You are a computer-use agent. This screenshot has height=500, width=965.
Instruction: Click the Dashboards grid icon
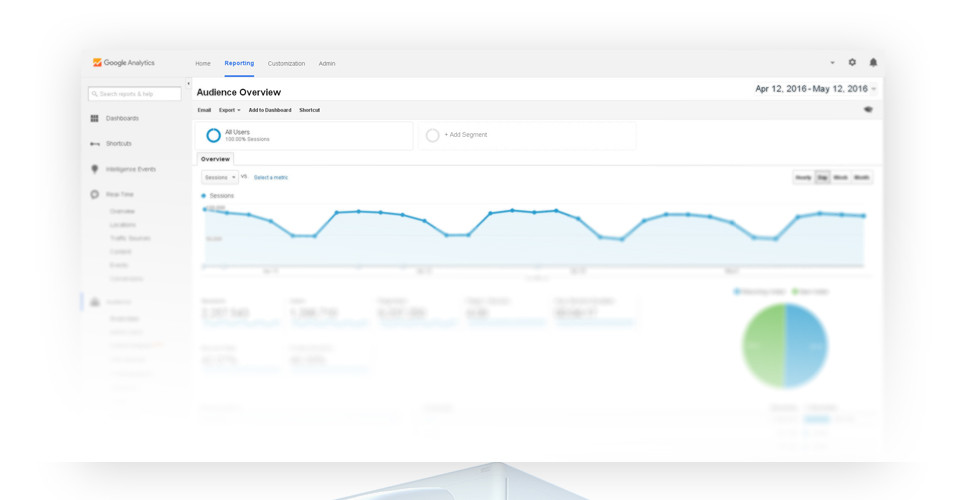[94, 118]
